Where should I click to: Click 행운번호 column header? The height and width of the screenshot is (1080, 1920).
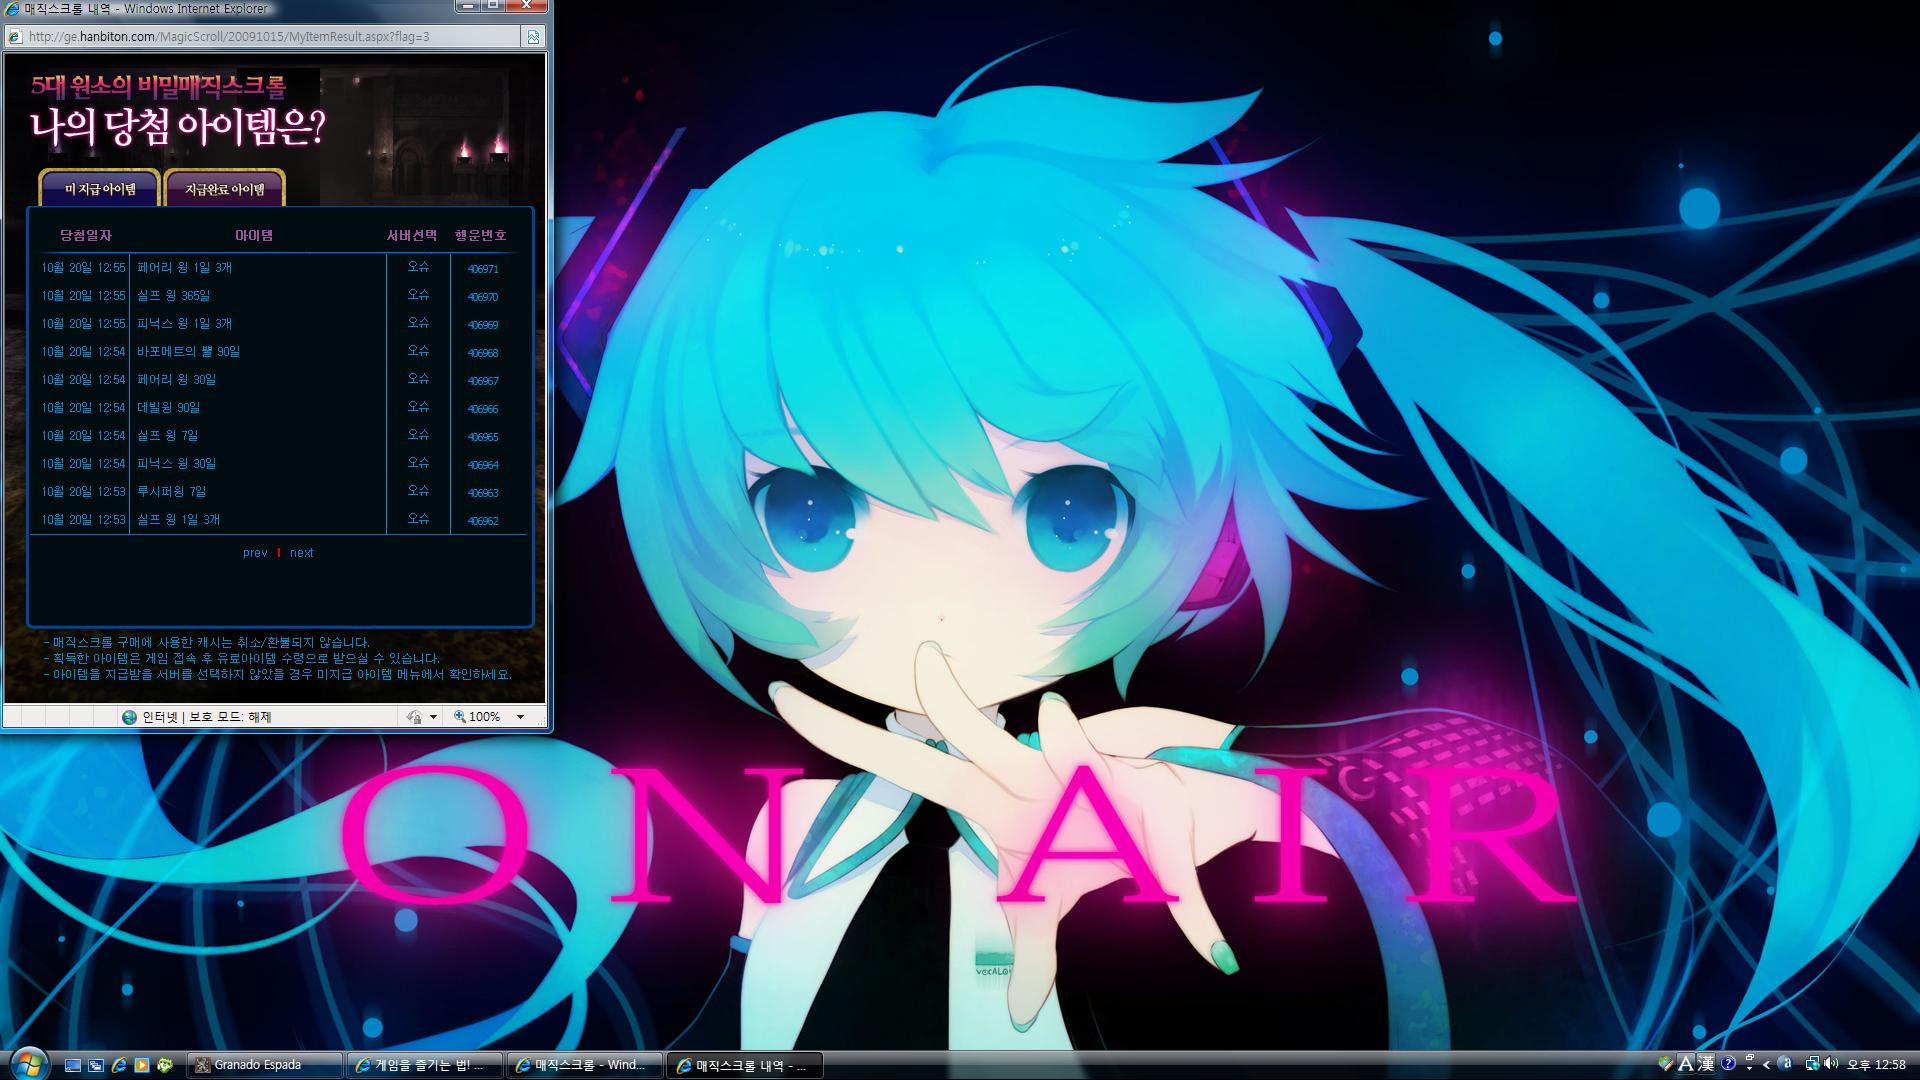pos(481,235)
